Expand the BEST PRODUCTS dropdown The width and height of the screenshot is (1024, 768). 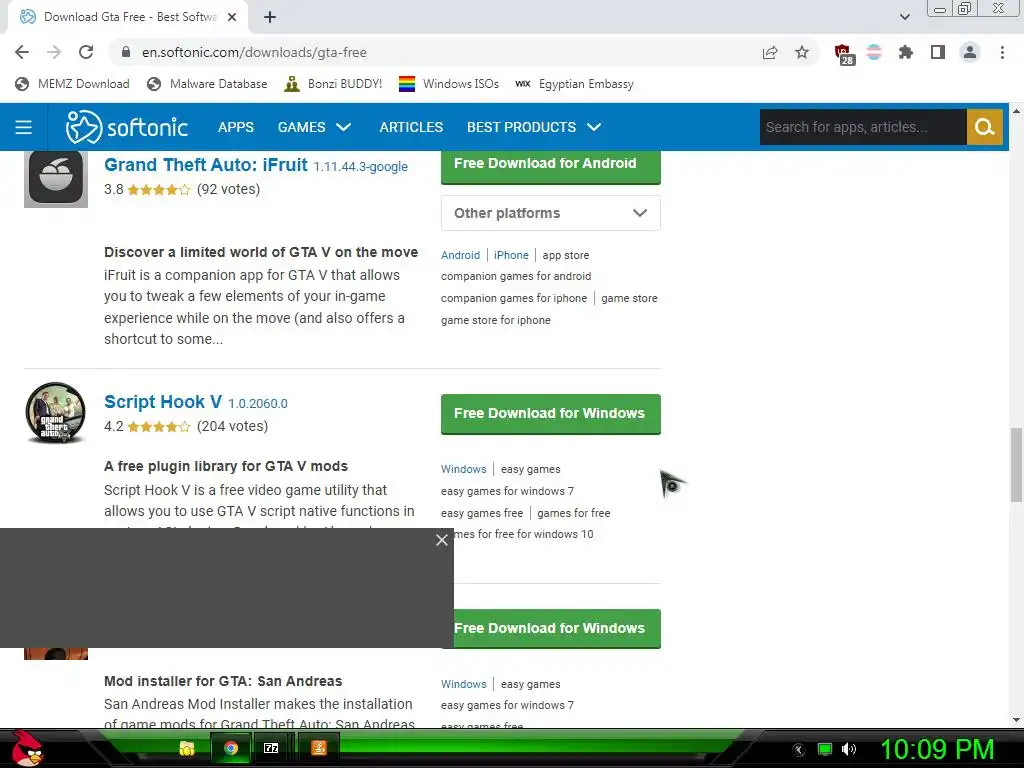point(534,127)
